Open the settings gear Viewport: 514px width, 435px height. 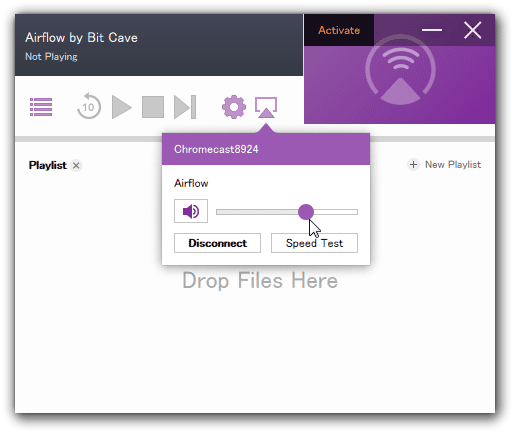point(234,107)
